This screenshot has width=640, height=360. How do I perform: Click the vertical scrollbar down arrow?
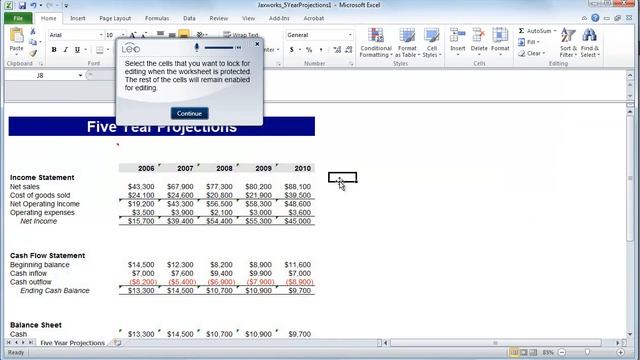pyautogui.click(x=630, y=334)
